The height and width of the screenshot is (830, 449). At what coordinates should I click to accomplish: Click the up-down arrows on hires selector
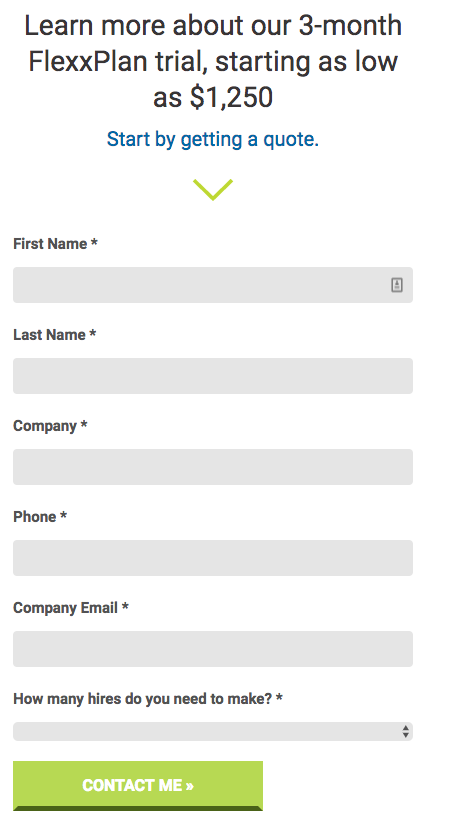click(x=405, y=732)
